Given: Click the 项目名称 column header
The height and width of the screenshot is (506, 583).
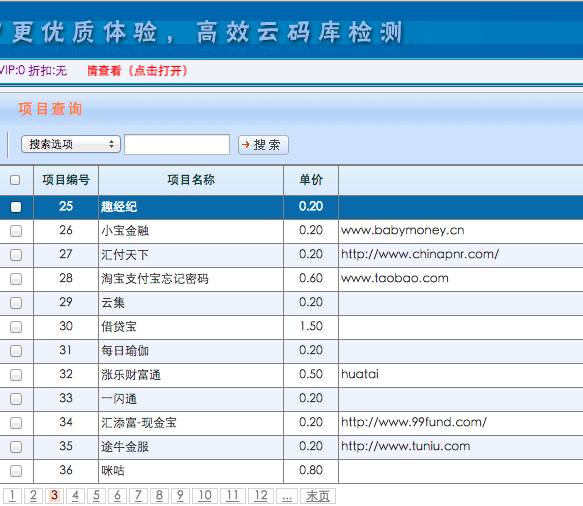Looking at the screenshot, I should click(191, 180).
